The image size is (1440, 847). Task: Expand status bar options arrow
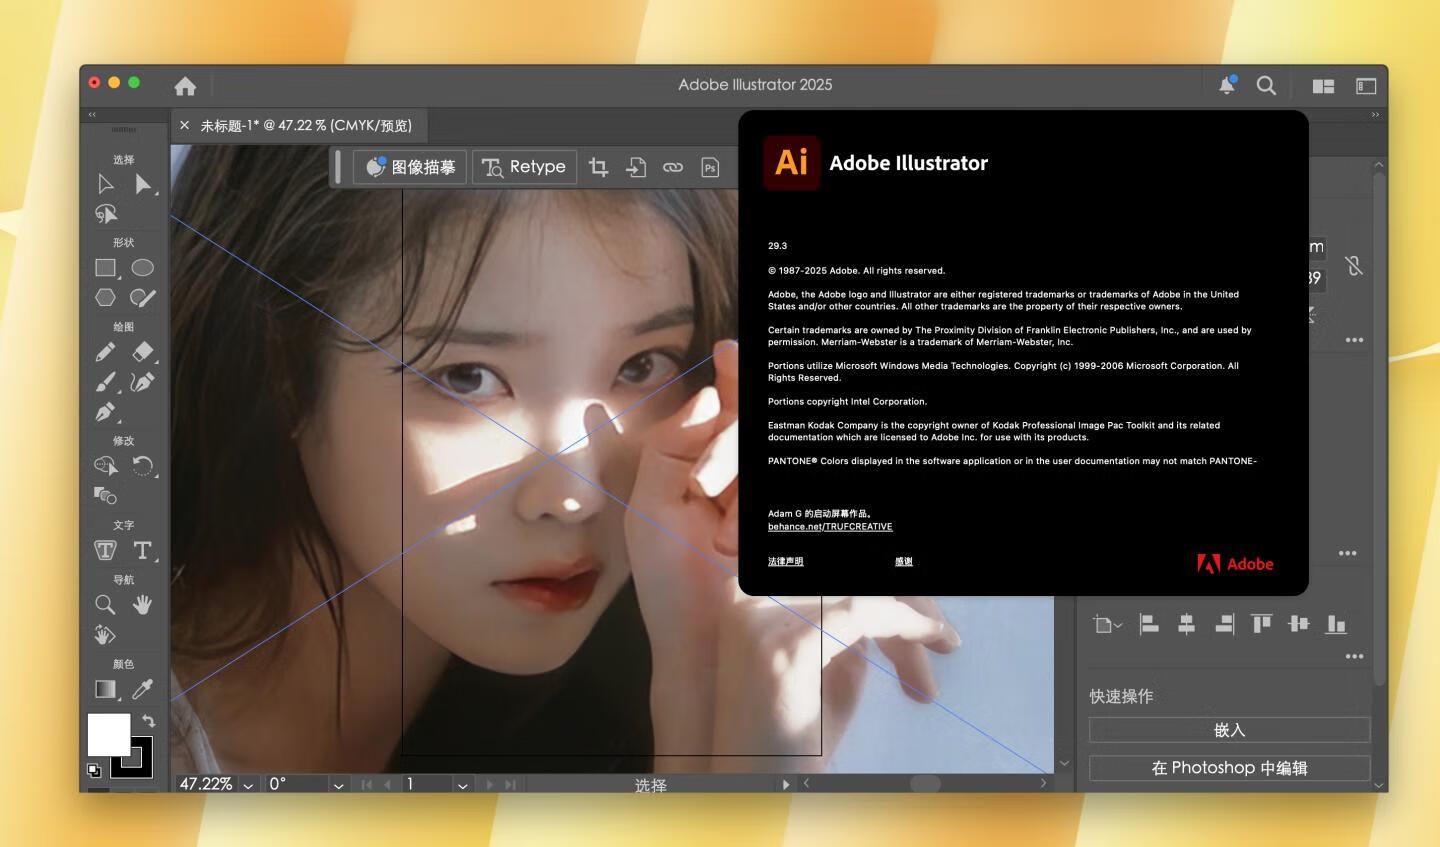(x=786, y=785)
